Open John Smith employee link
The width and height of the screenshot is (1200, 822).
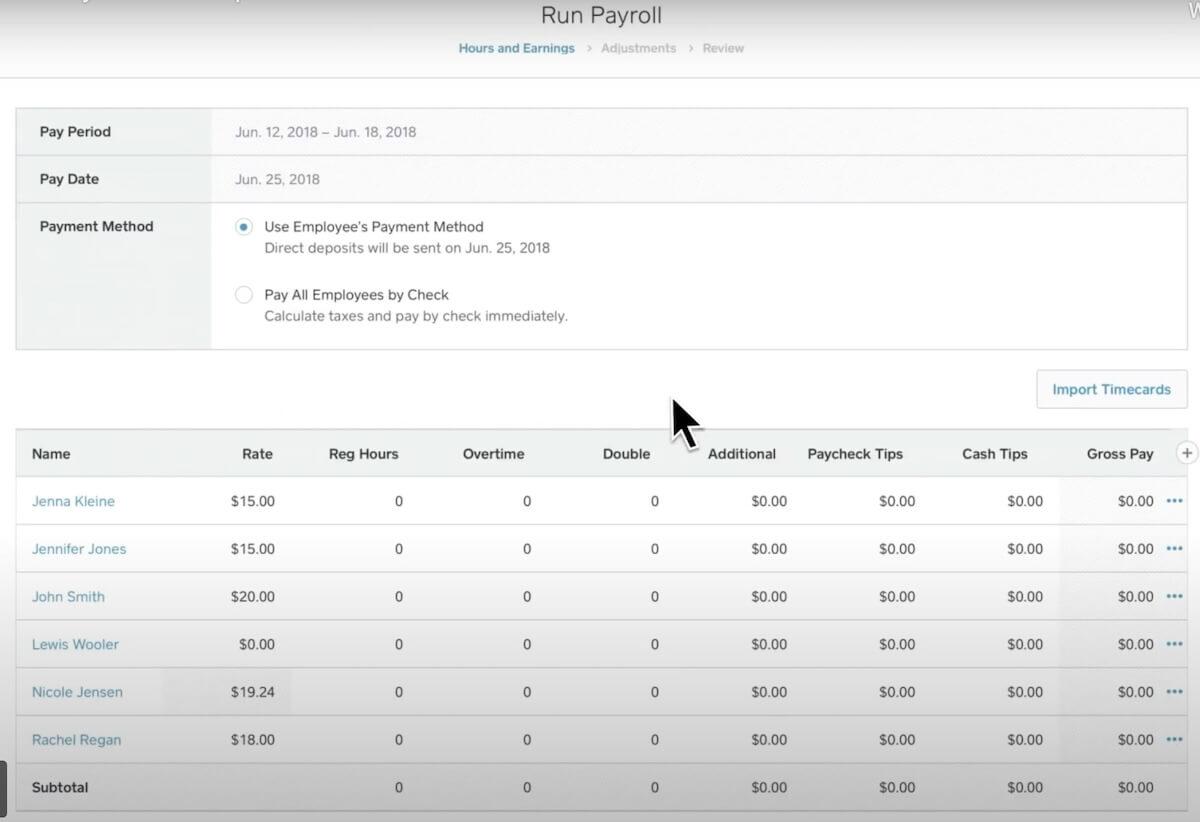68,596
